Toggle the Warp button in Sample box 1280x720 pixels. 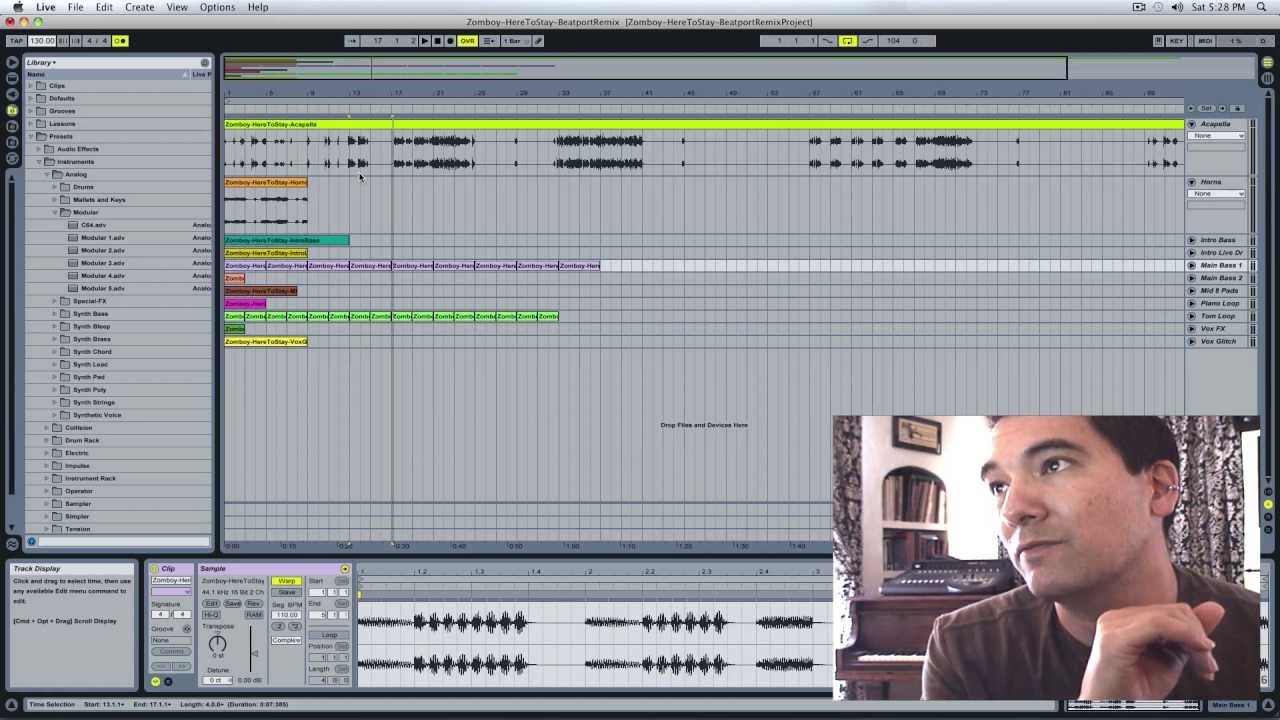287,581
